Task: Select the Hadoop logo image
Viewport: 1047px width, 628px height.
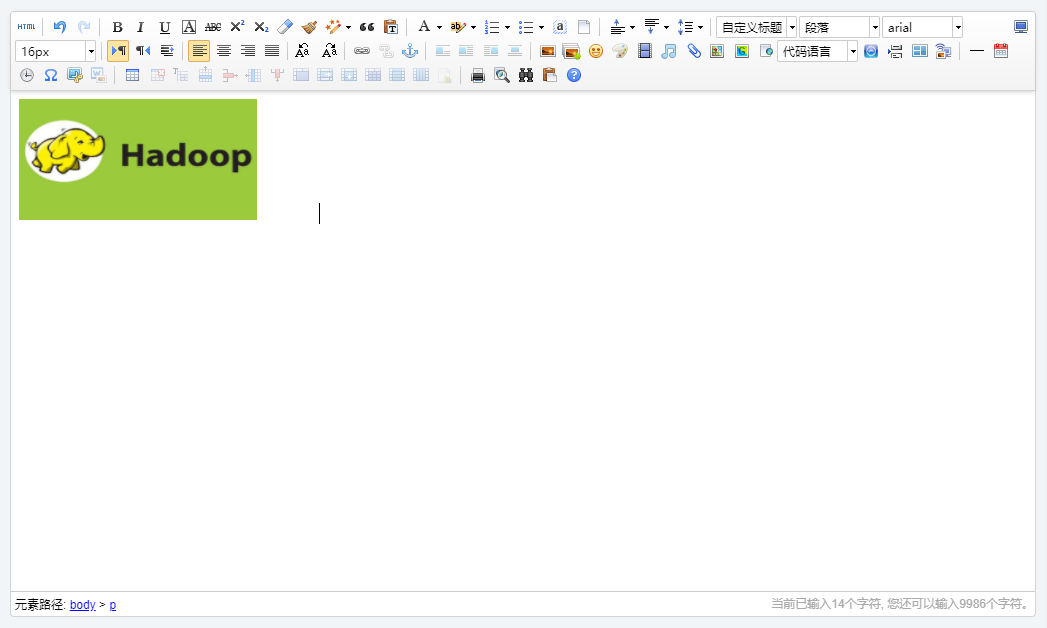Action: tap(138, 160)
